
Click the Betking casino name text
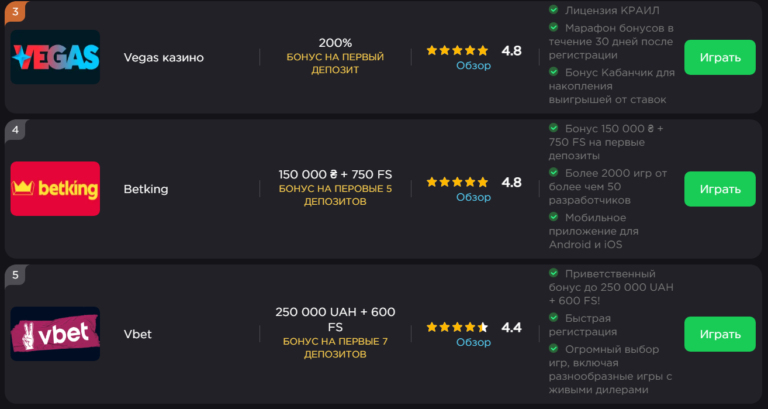tap(146, 189)
